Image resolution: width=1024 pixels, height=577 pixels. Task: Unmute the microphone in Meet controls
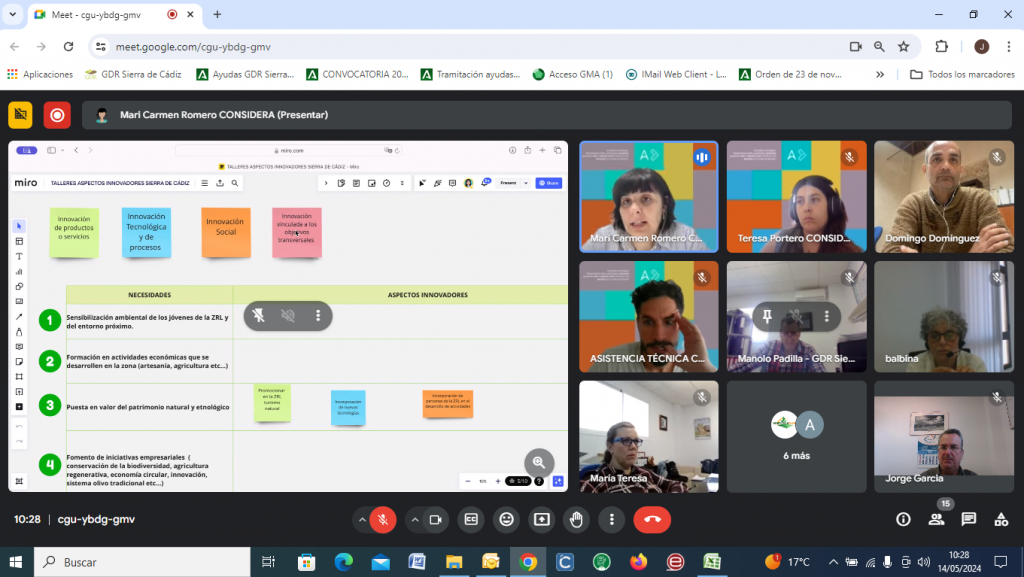(x=383, y=520)
